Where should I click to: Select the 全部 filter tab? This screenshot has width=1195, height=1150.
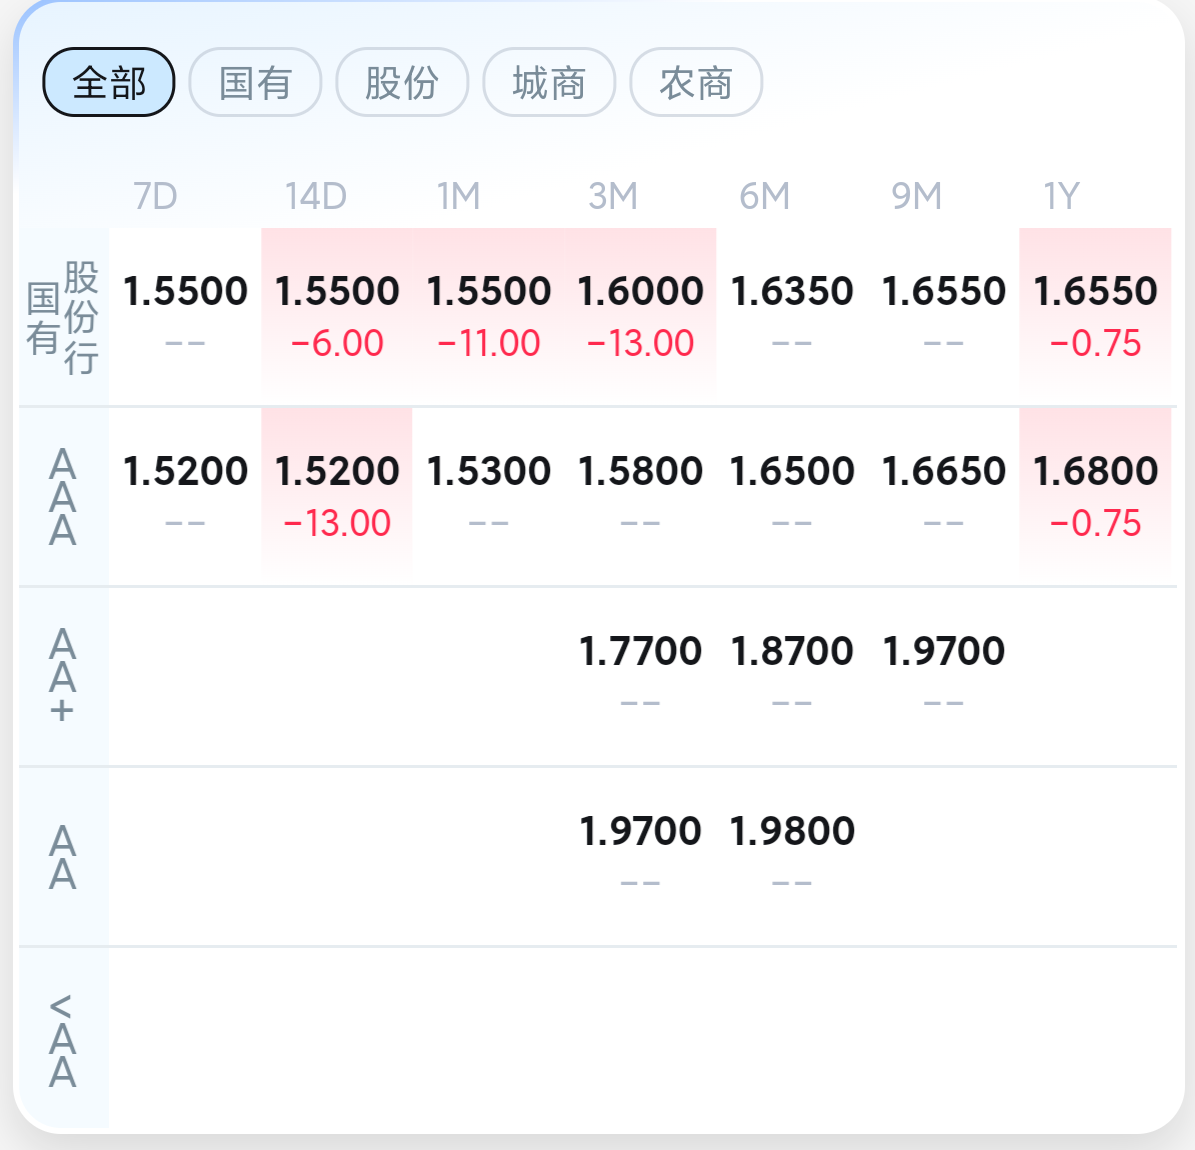click(x=108, y=82)
